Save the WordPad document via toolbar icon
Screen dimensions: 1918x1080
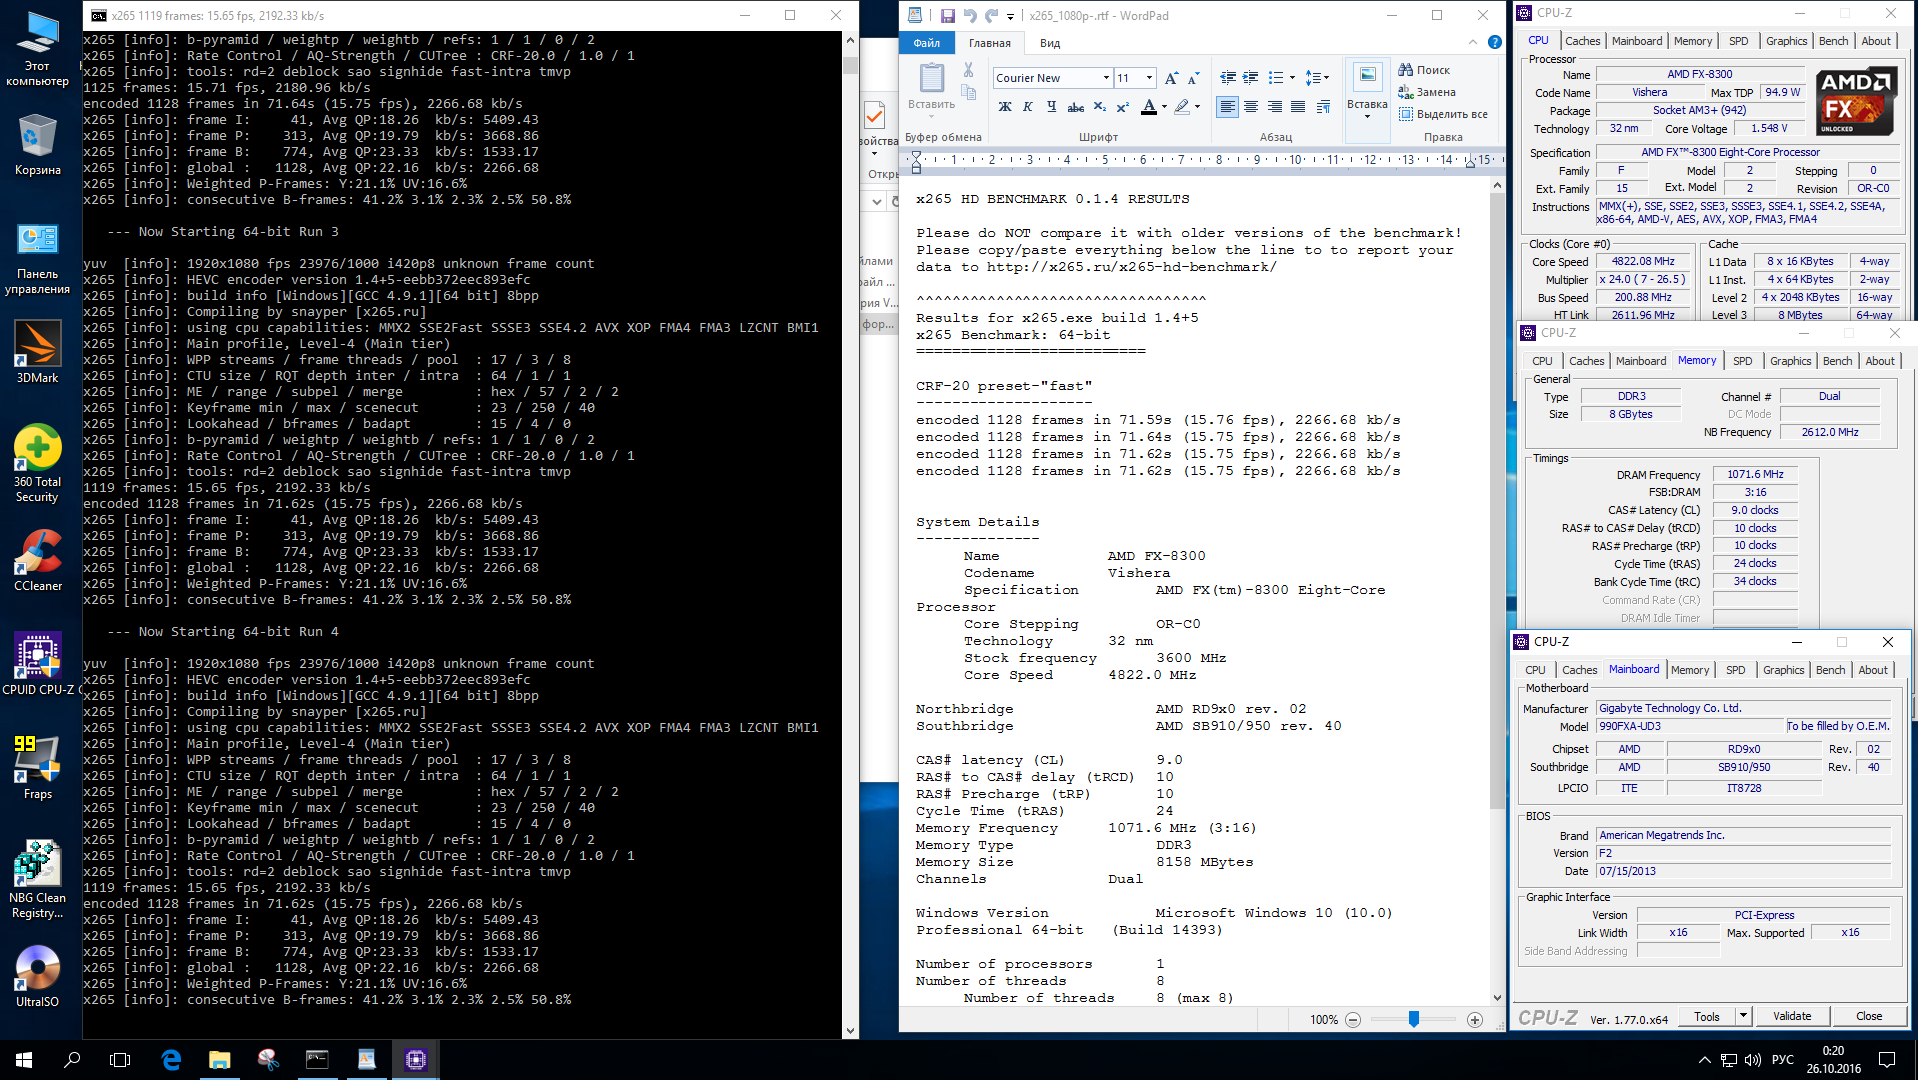(x=947, y=15)
